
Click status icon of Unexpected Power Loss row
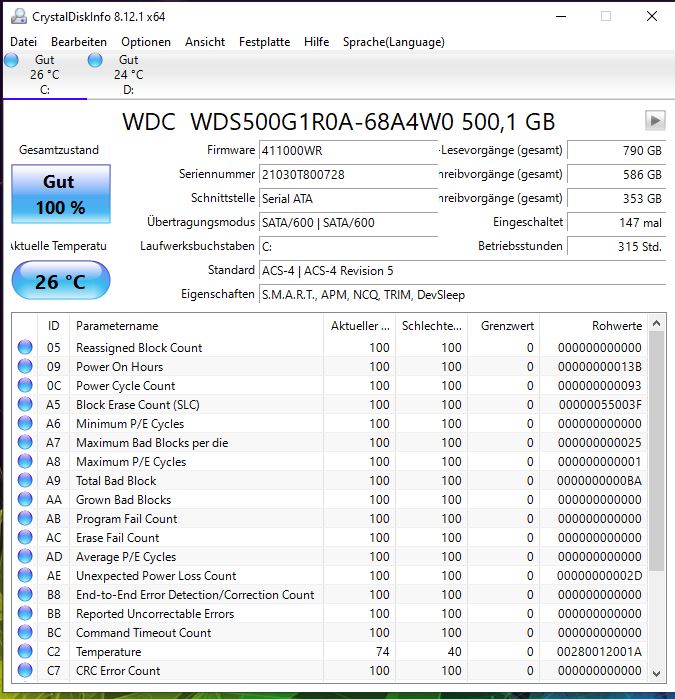[25, 576]
